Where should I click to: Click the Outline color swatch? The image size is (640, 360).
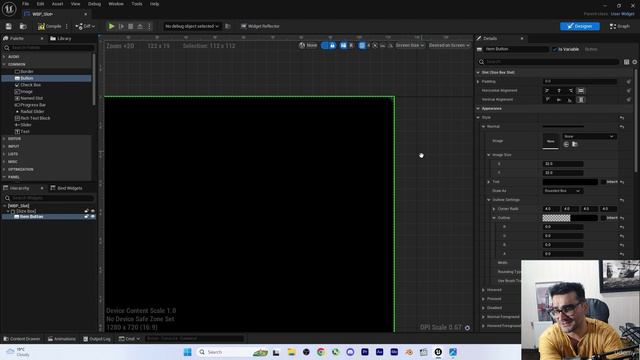coord(570,218)
